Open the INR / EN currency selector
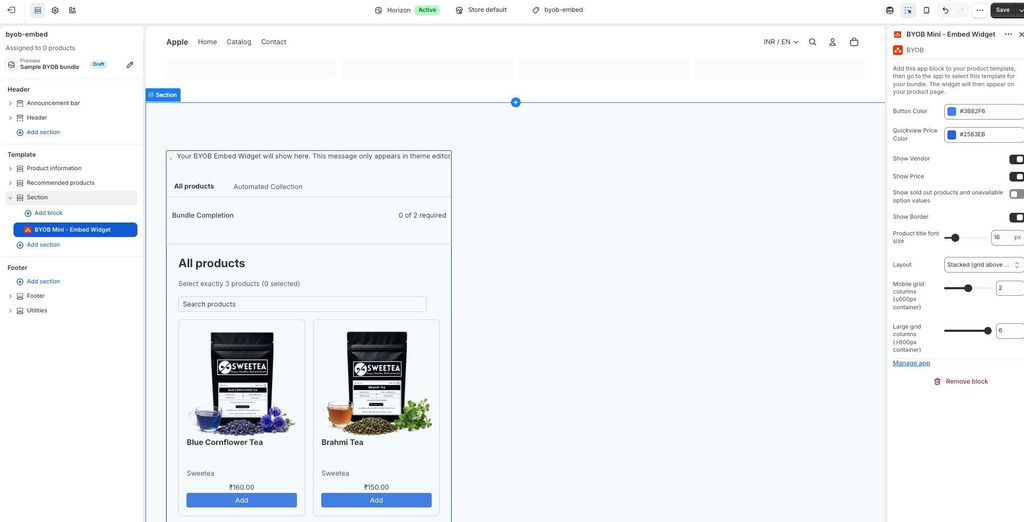Screen dimensions: 1024x522 point(780,42)
